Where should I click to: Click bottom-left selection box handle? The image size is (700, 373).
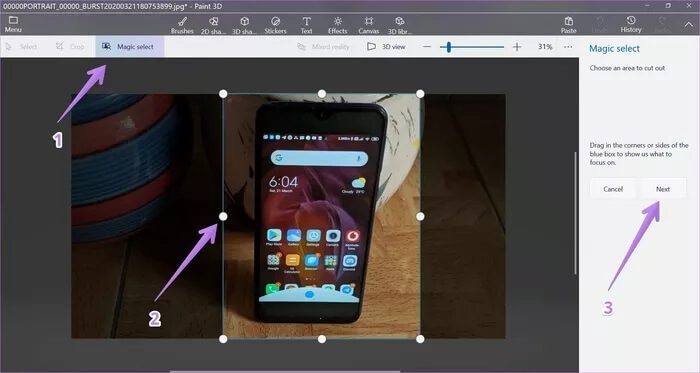coord(223,339)
